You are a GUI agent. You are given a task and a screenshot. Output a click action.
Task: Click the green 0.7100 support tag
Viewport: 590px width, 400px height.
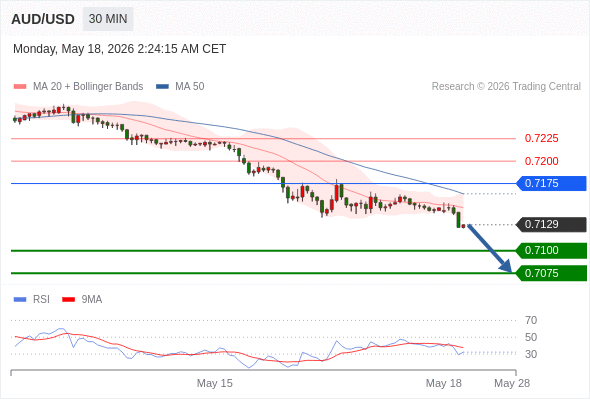[x=551, y=251]
